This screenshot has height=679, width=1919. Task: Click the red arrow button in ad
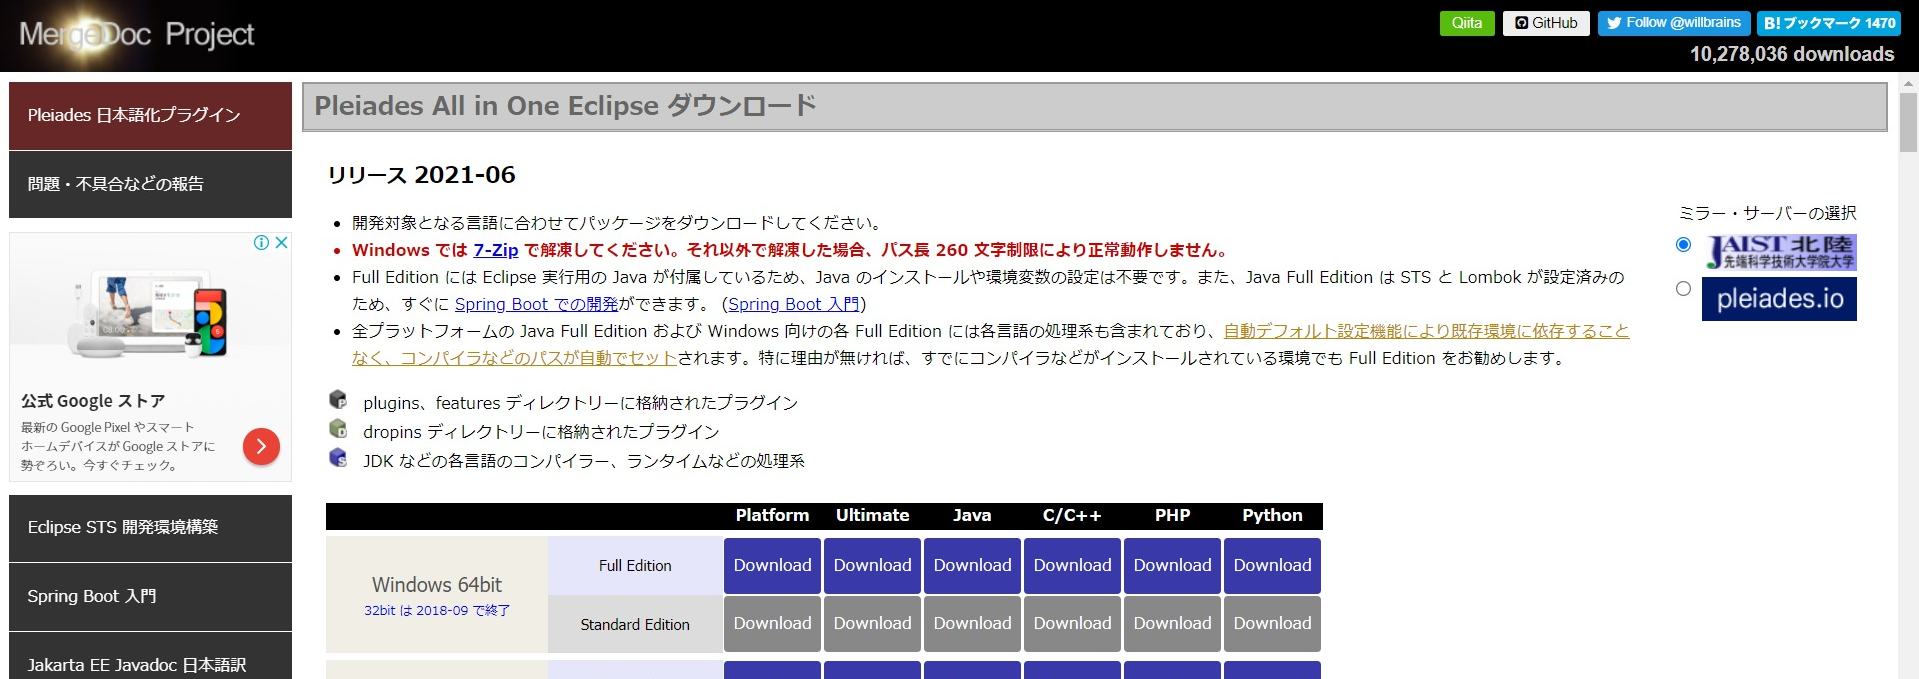click(261, 446)
